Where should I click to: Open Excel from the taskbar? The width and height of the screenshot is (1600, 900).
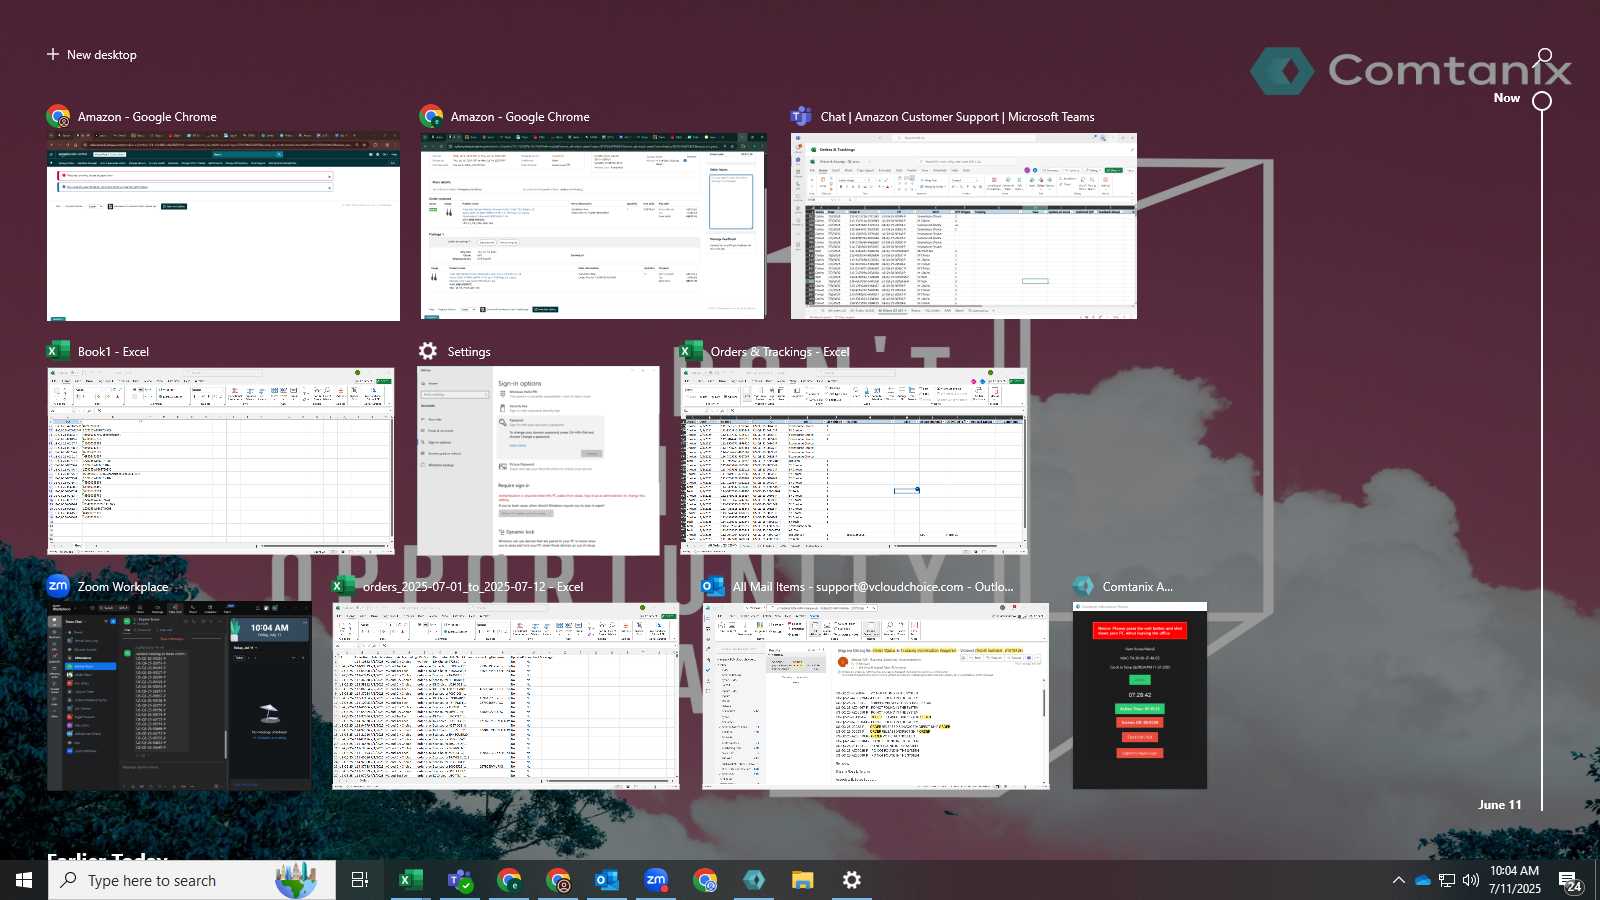pyautogui.click(x=410, y=880)
